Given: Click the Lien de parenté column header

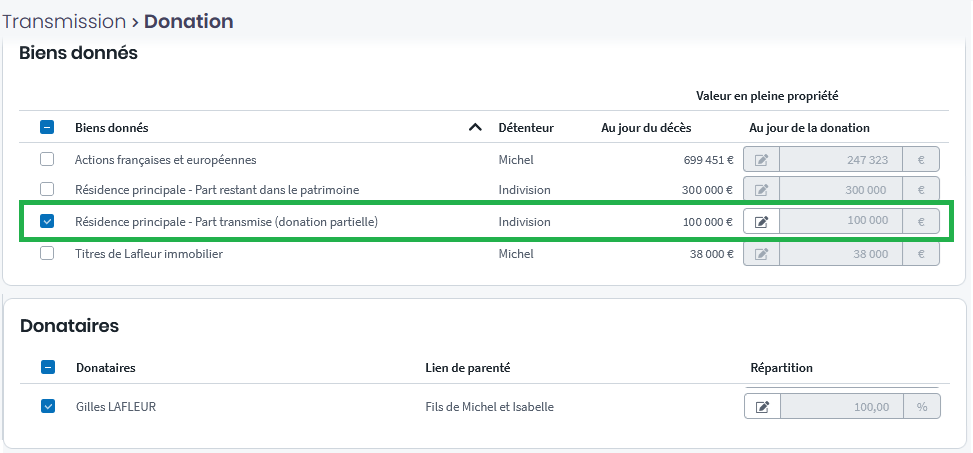Looking at the screenshot, I should (x=467, y=368).
